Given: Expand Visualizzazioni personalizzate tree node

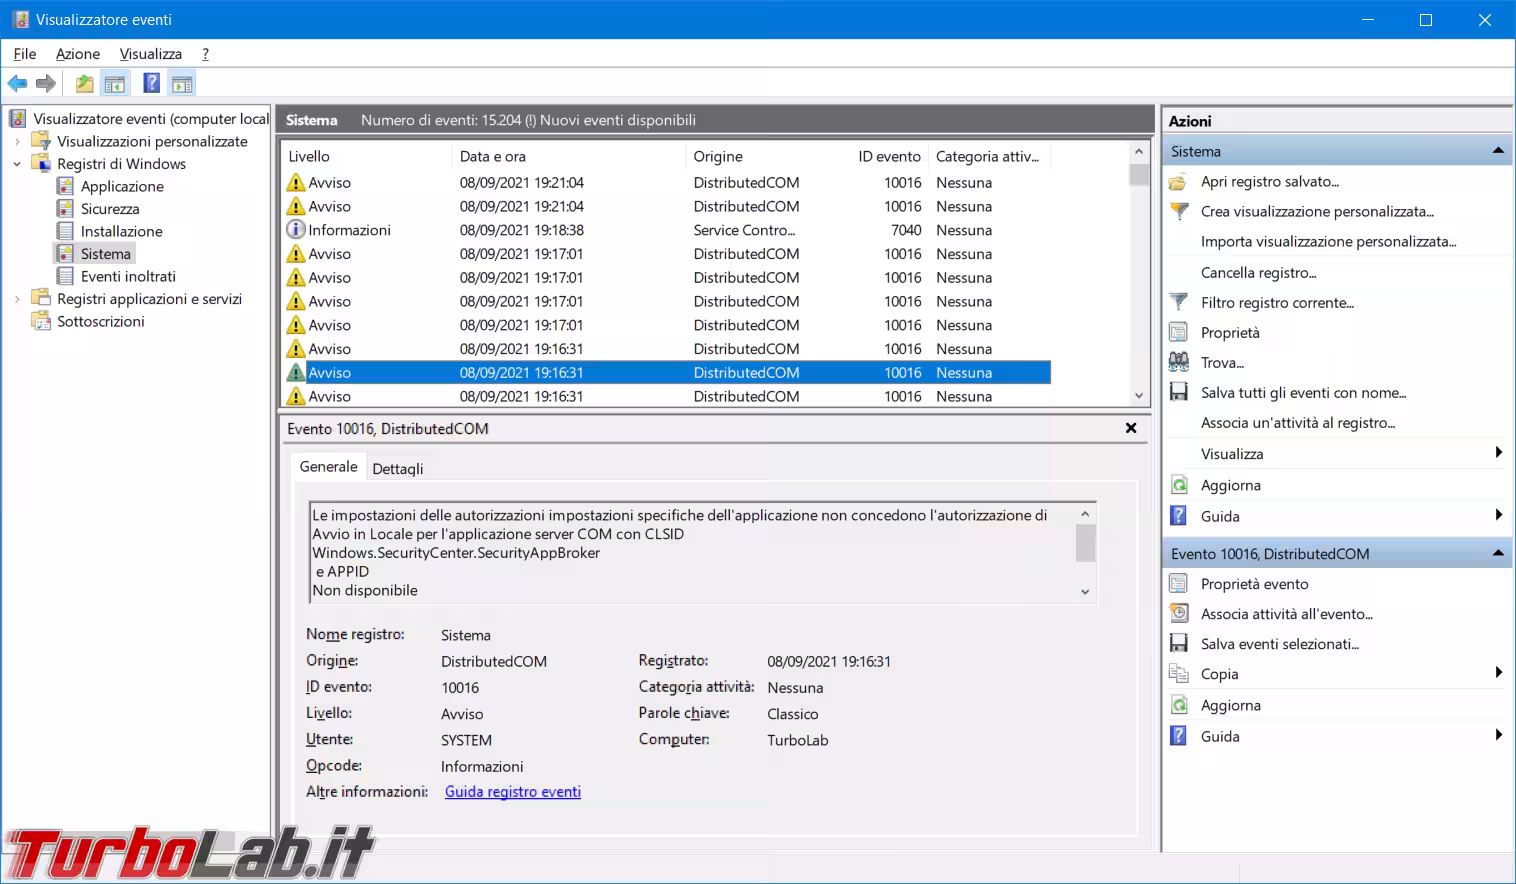Looking at the screenshot, I should pos(17,142).
